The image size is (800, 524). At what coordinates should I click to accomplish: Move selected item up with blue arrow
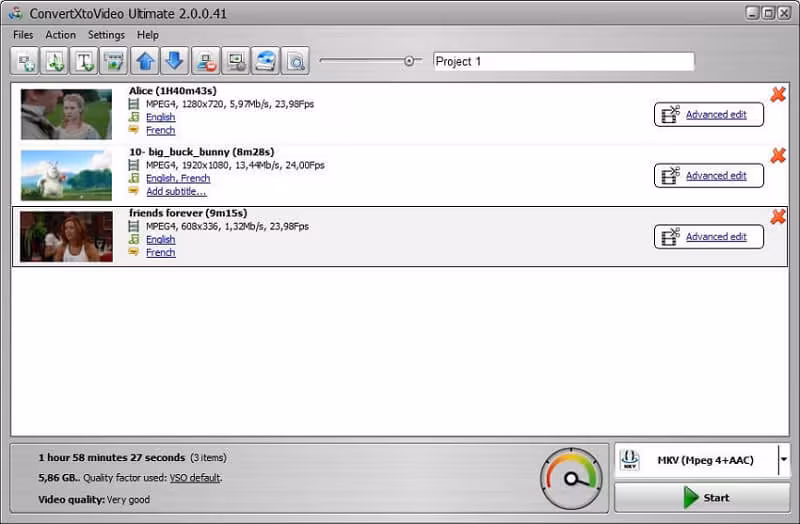[145, 61]
